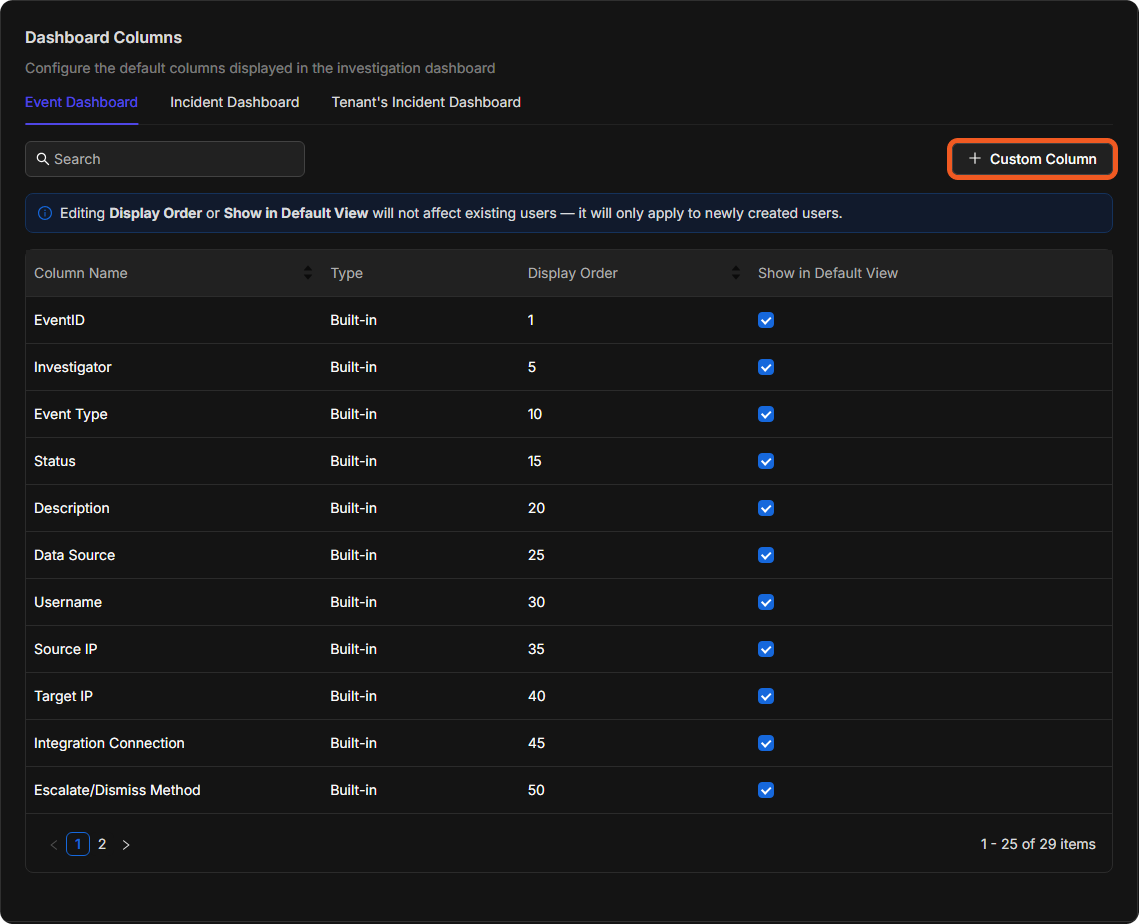Click display order 10 for Event Type
Screen dimensions: 1139x924
tap(535, 414)
